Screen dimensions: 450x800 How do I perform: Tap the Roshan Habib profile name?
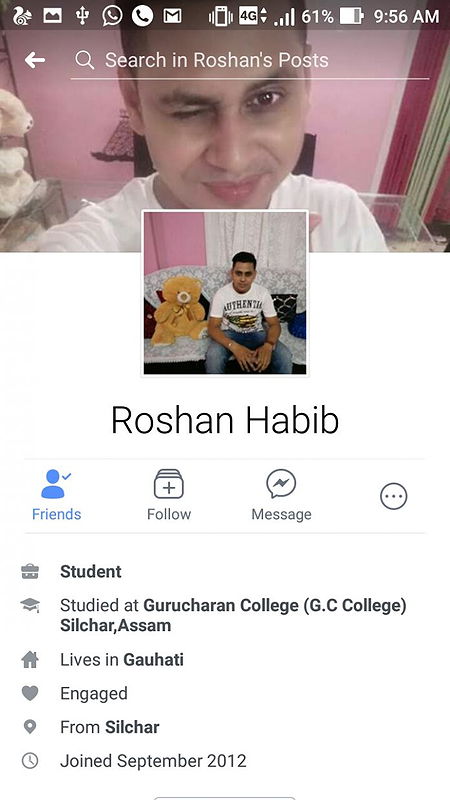(x=225, y=421)
